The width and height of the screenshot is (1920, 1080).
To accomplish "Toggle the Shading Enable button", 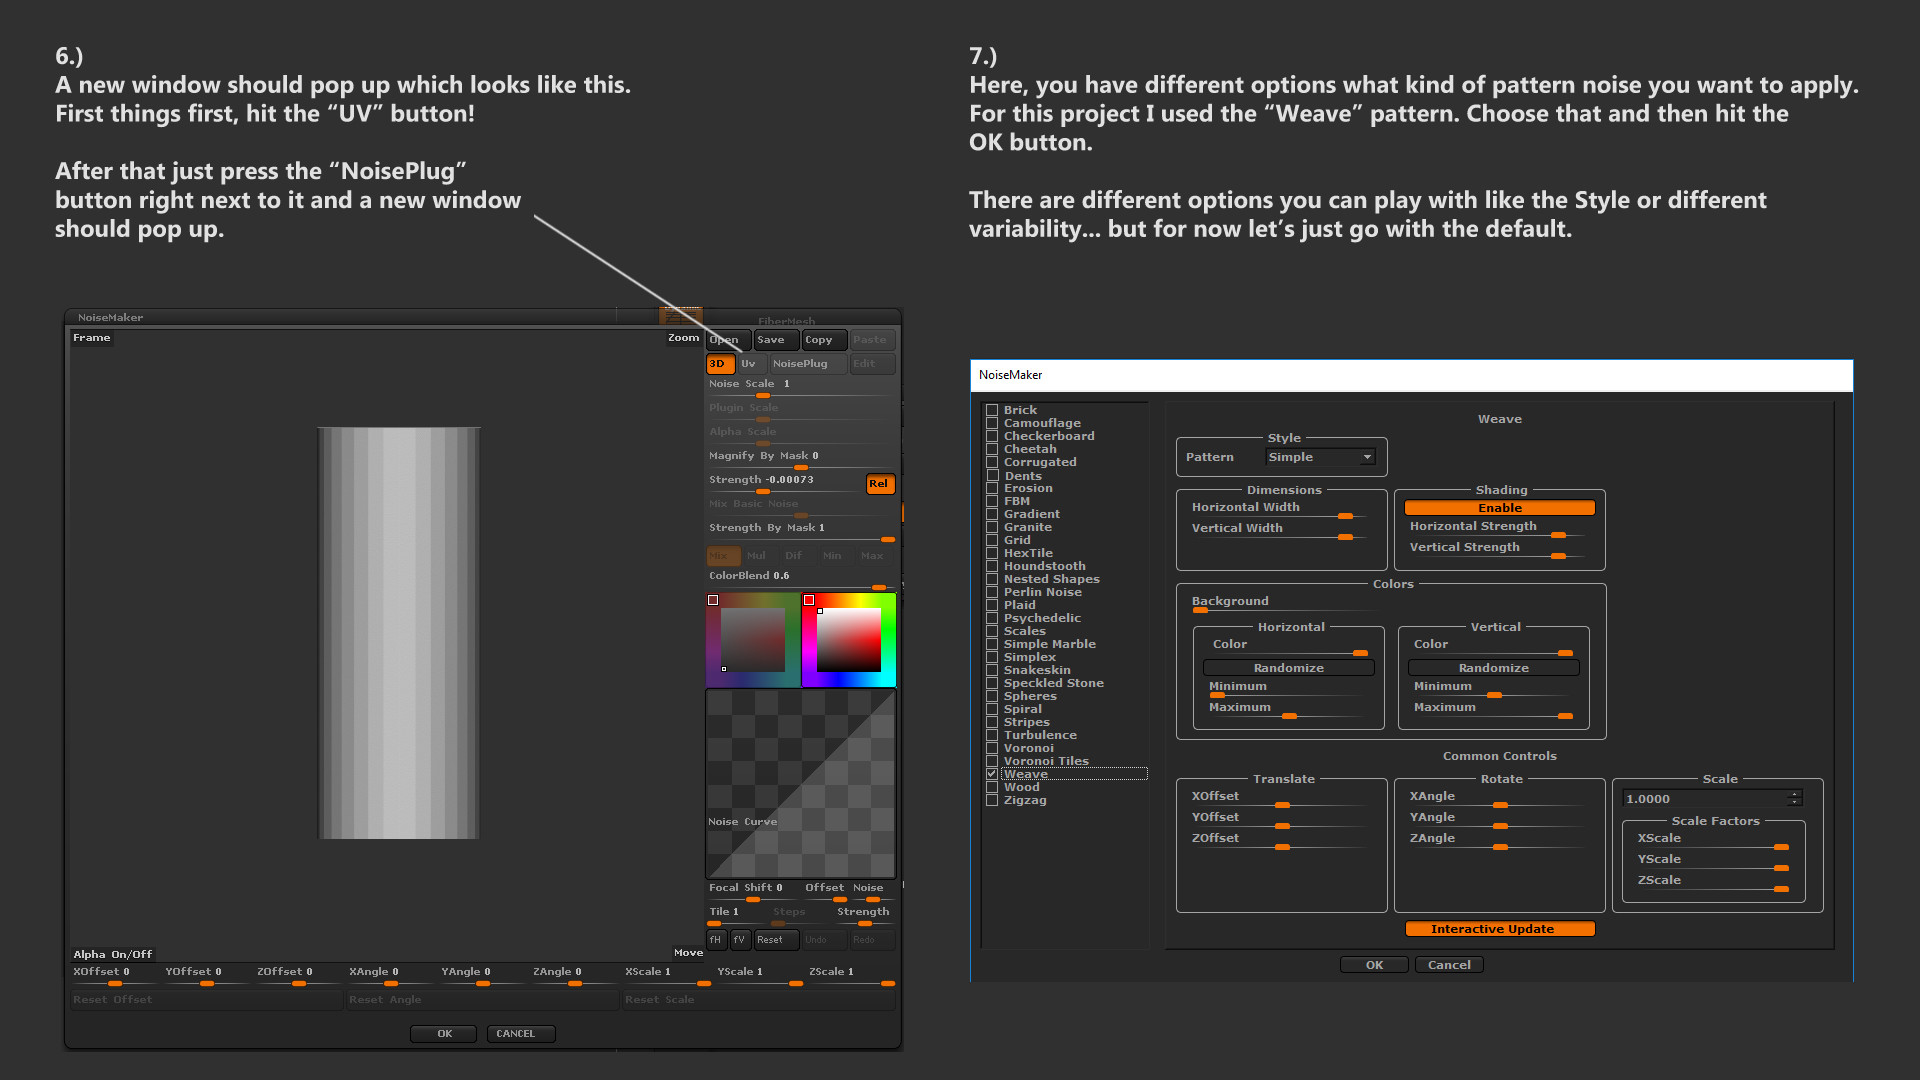I will tap(1499, 508).
